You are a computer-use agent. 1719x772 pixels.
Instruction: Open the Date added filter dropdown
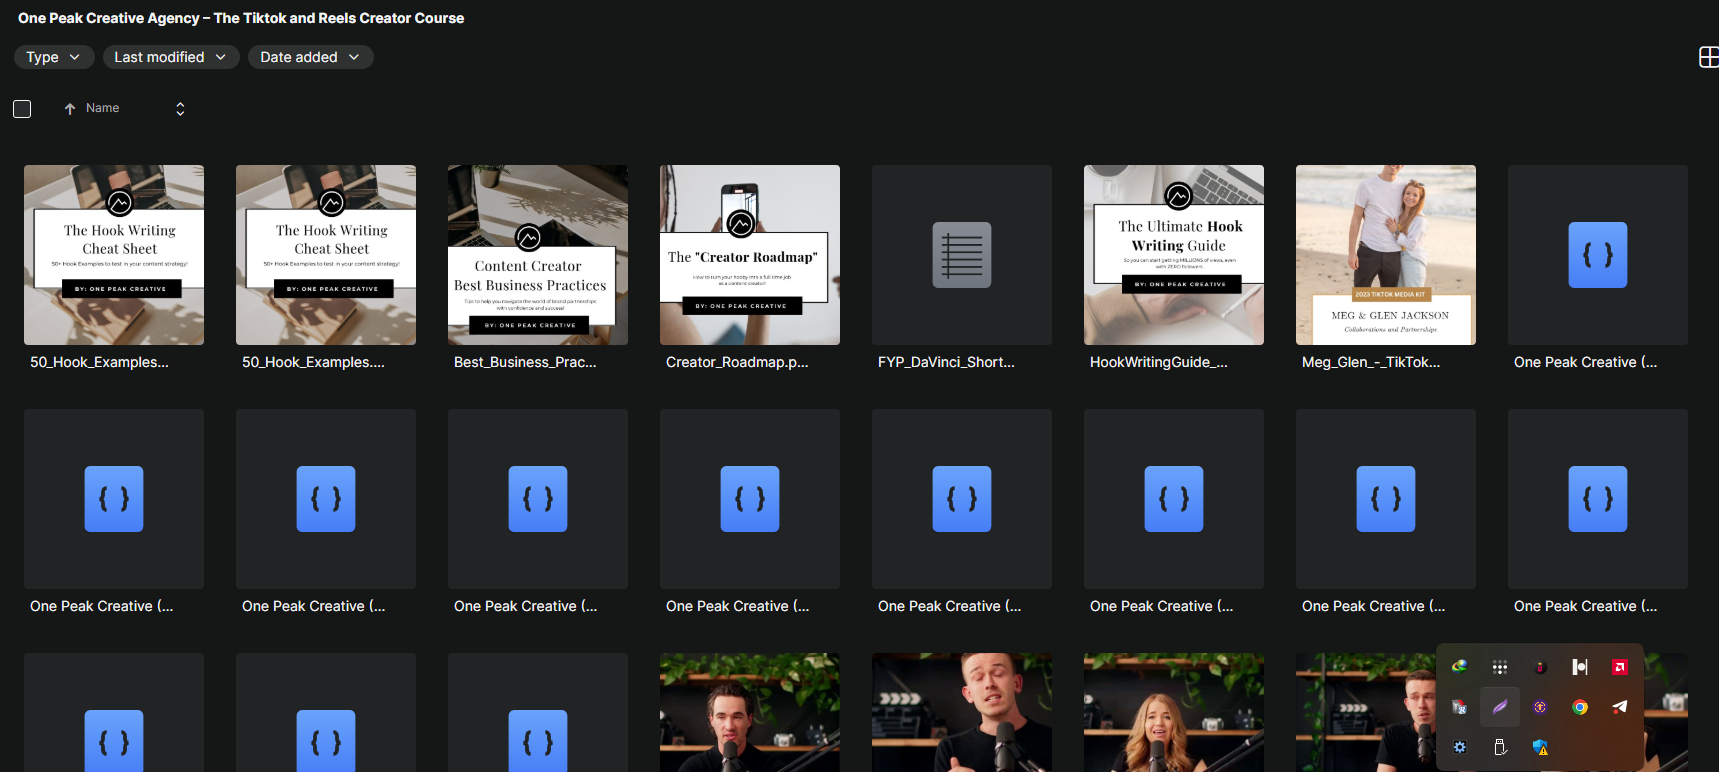[x=311, y=57]
